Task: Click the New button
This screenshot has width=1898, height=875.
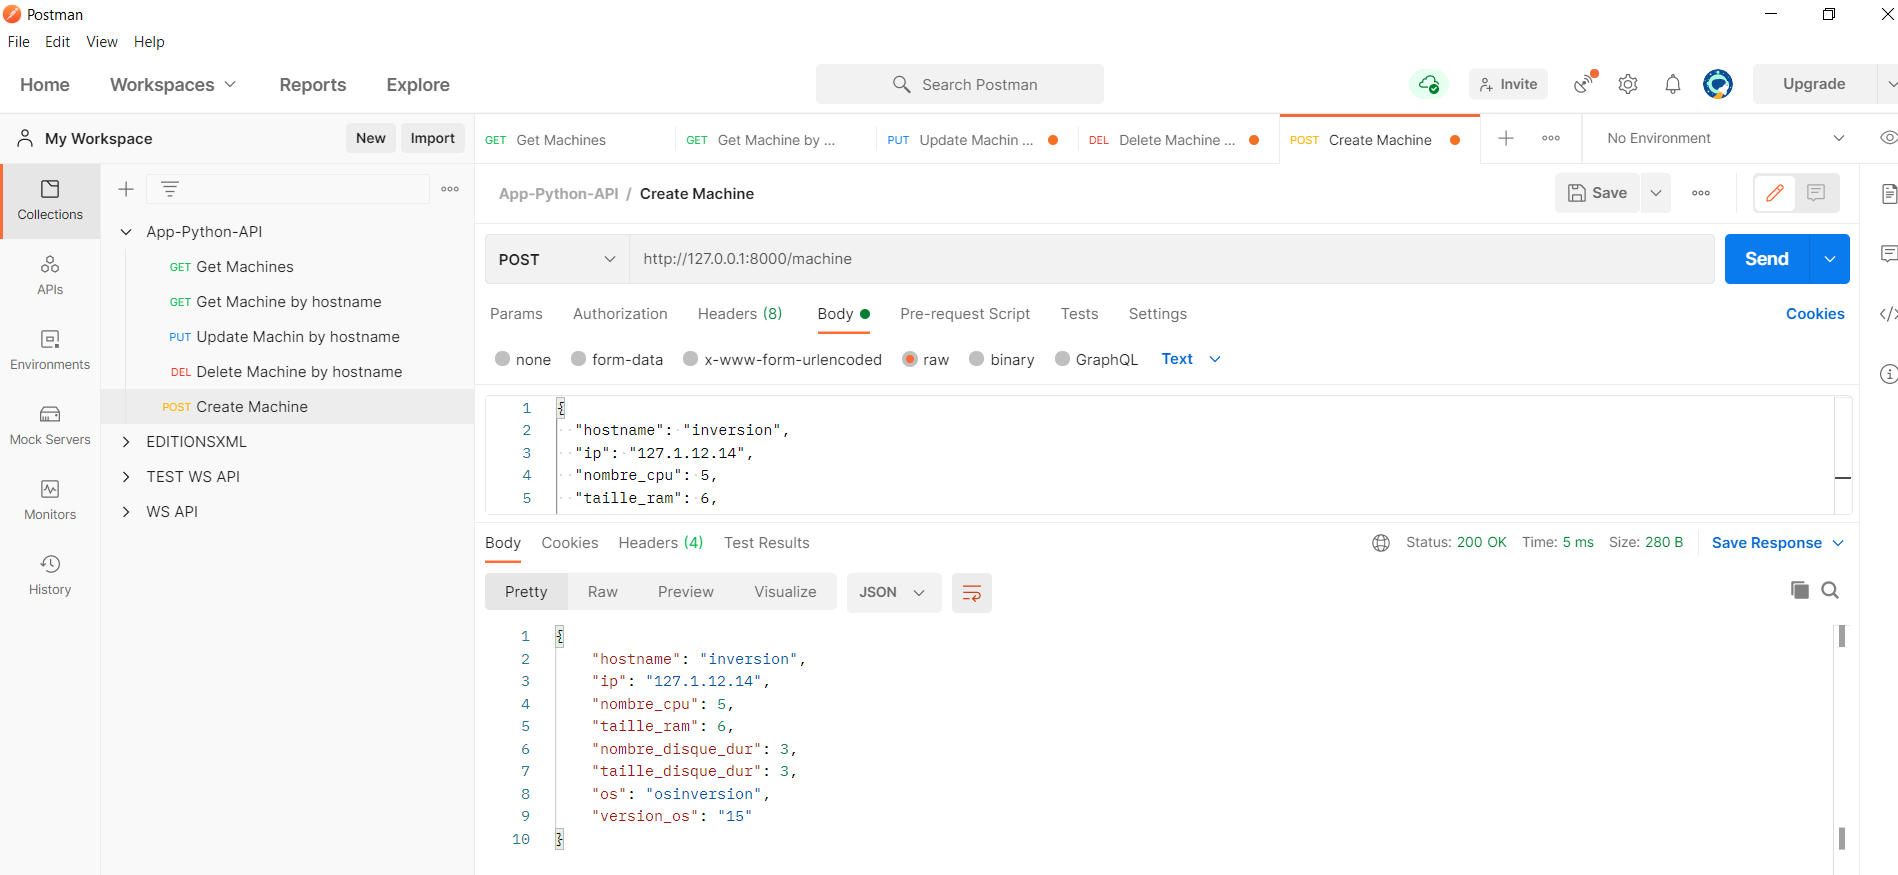Action: 371,138
